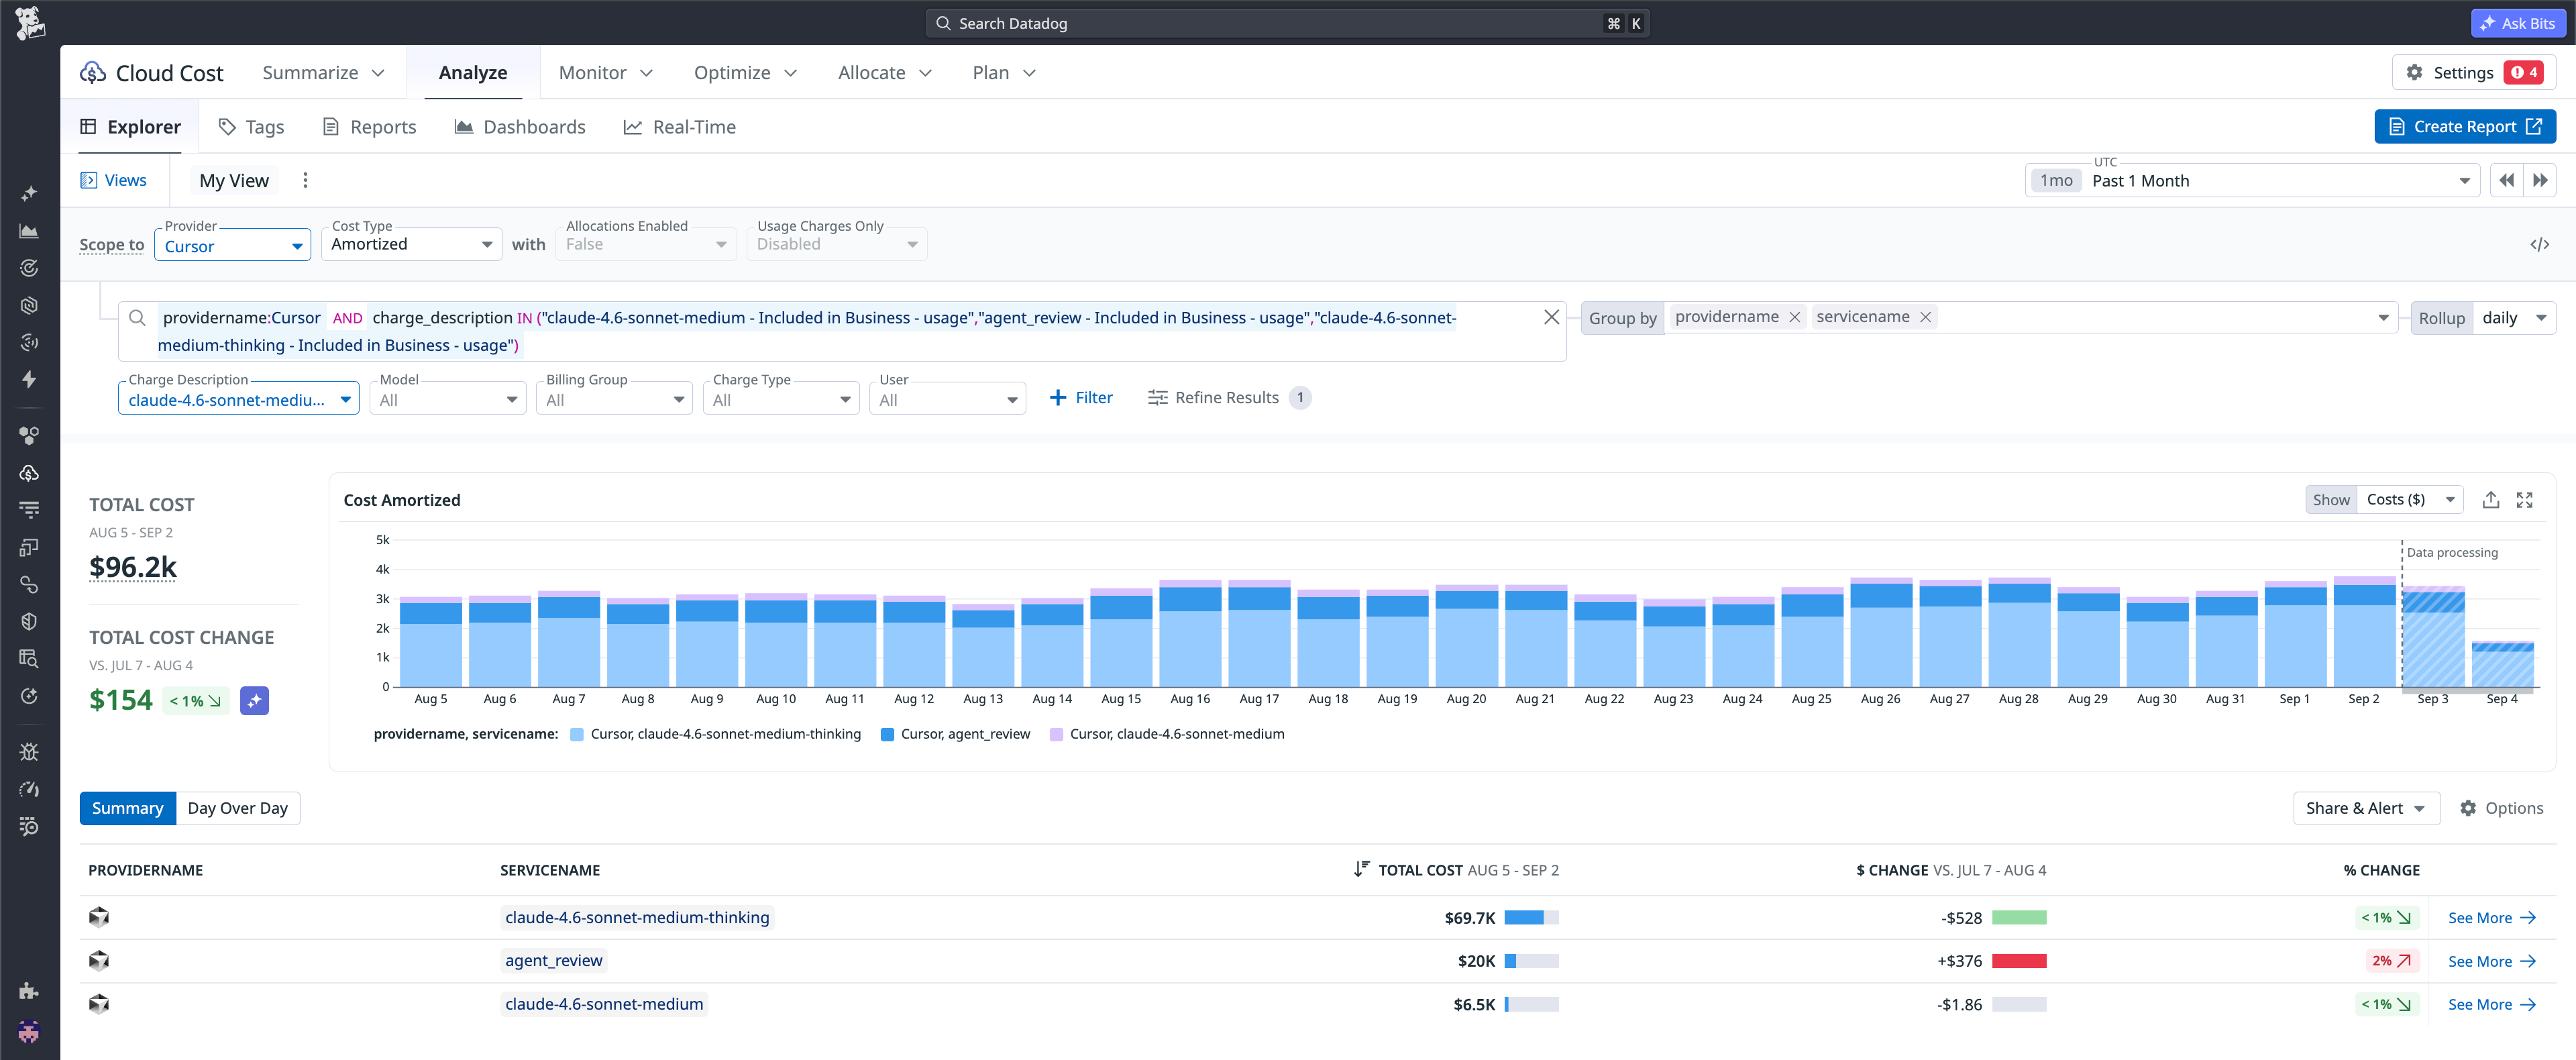Open the chain link sidebar icon

click(x=29, y=584)
